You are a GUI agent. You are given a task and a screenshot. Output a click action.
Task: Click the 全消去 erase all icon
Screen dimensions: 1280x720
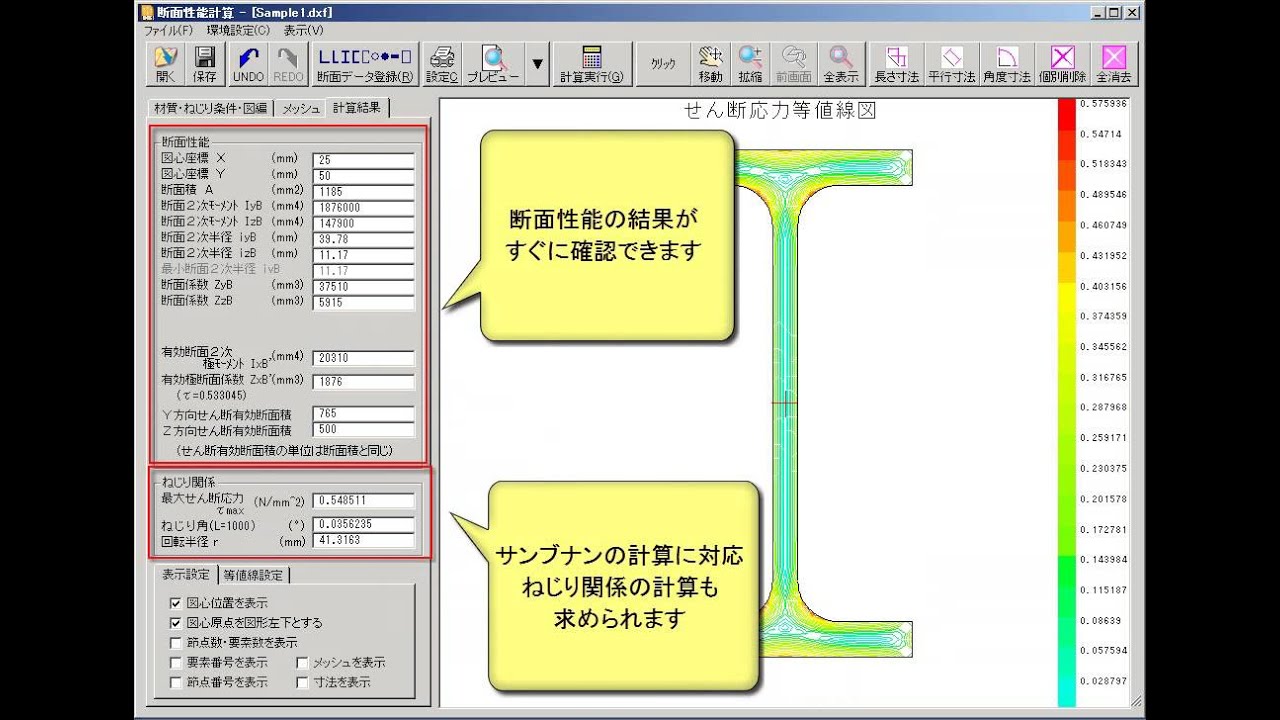point(1113,64)
